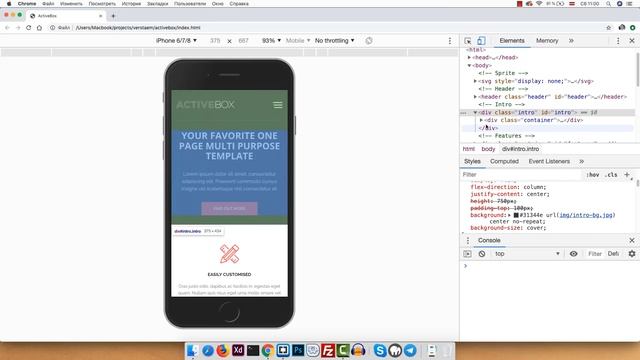This screenshot has width=640, height=360.
Task: Open the Computed tab
Action: point(504,161)
